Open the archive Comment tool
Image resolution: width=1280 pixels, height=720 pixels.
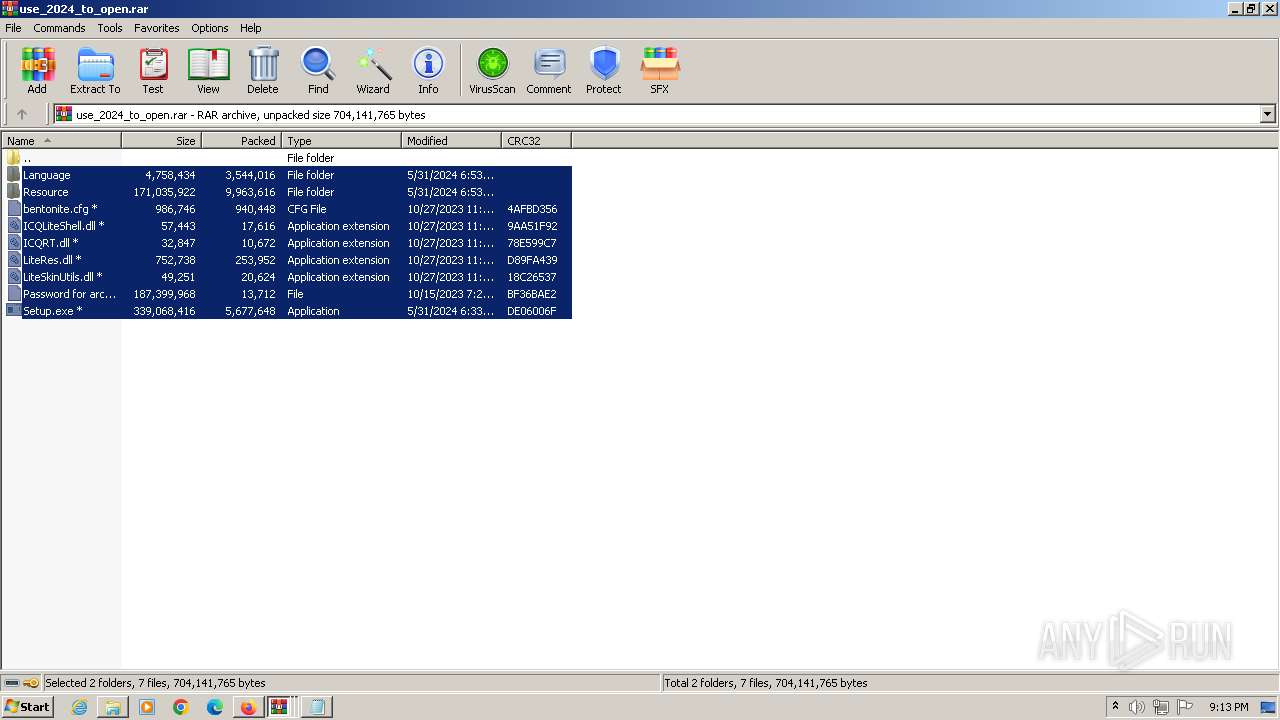[x=549, y=70]
